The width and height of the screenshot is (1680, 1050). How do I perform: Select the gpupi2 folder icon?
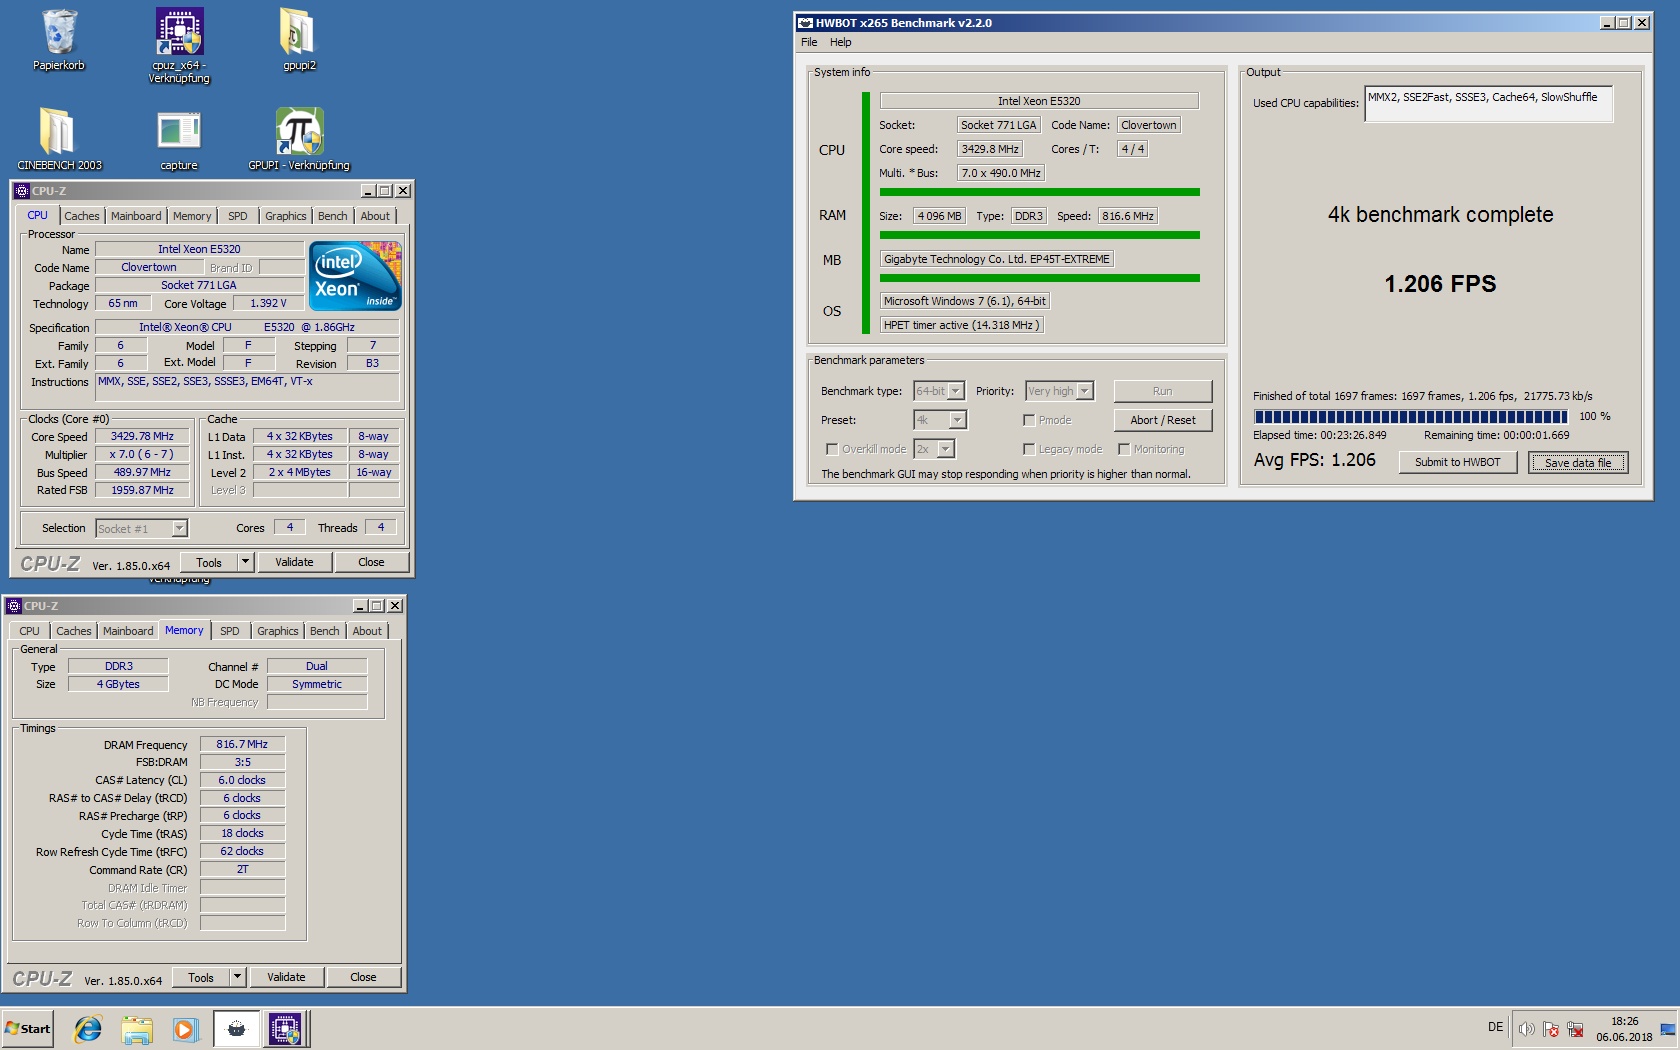(298, 40)
